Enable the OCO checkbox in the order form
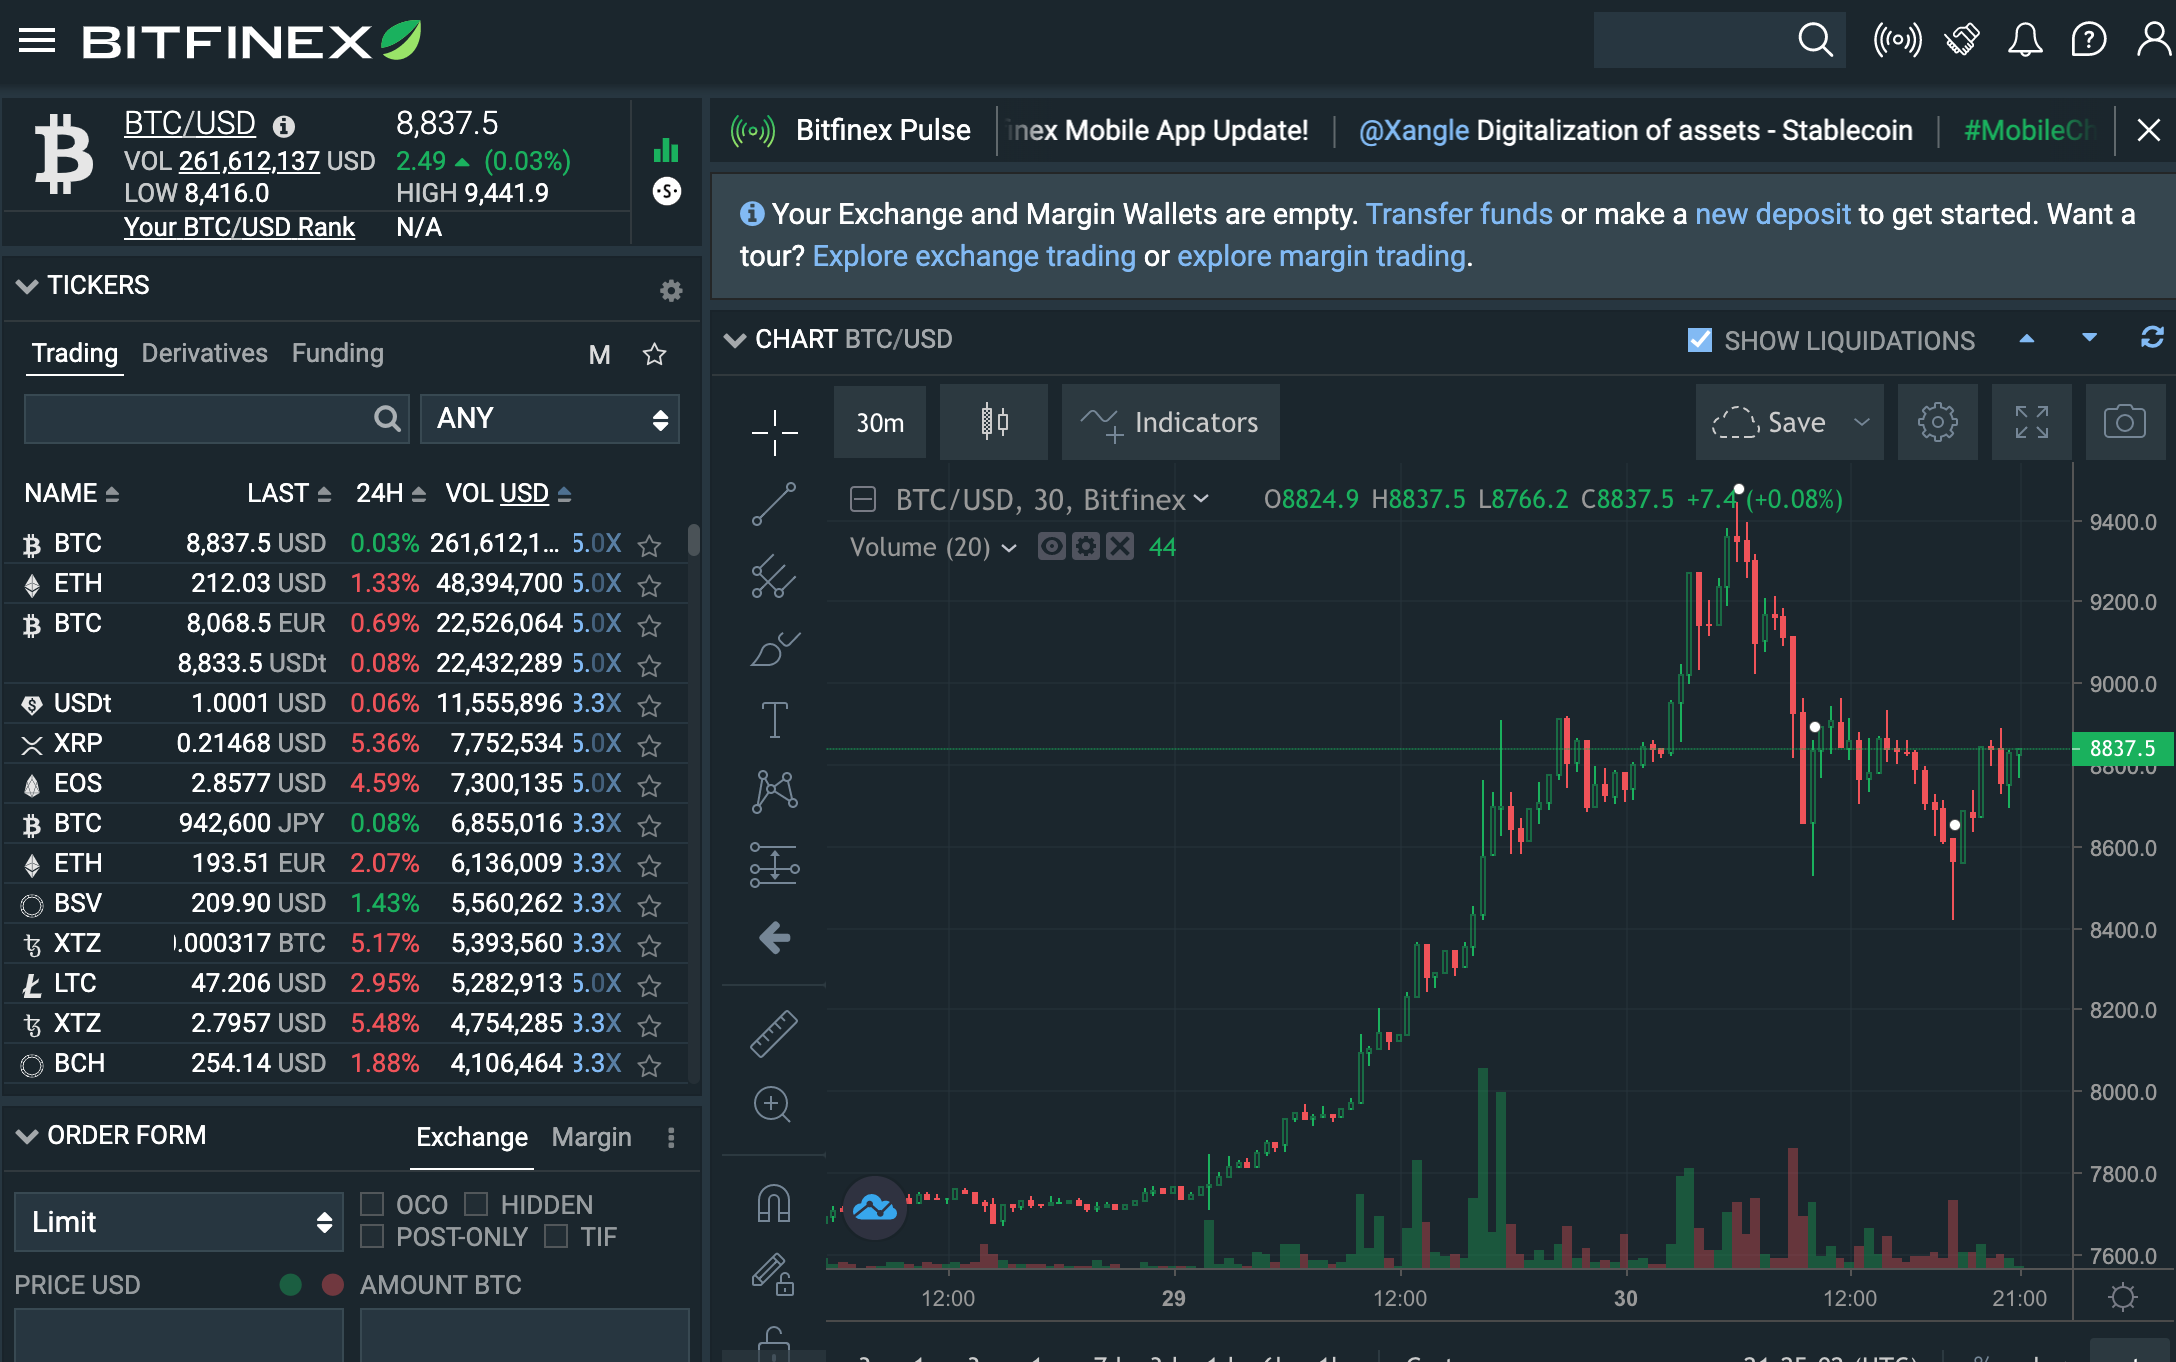2176x1362 pixels. coord(374,1204)
